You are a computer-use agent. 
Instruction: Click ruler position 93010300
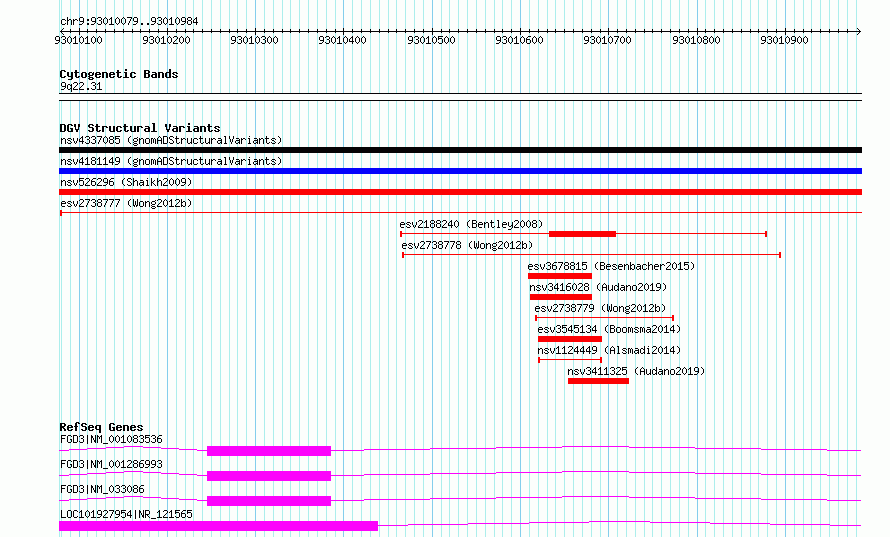(x=254, y=40)
